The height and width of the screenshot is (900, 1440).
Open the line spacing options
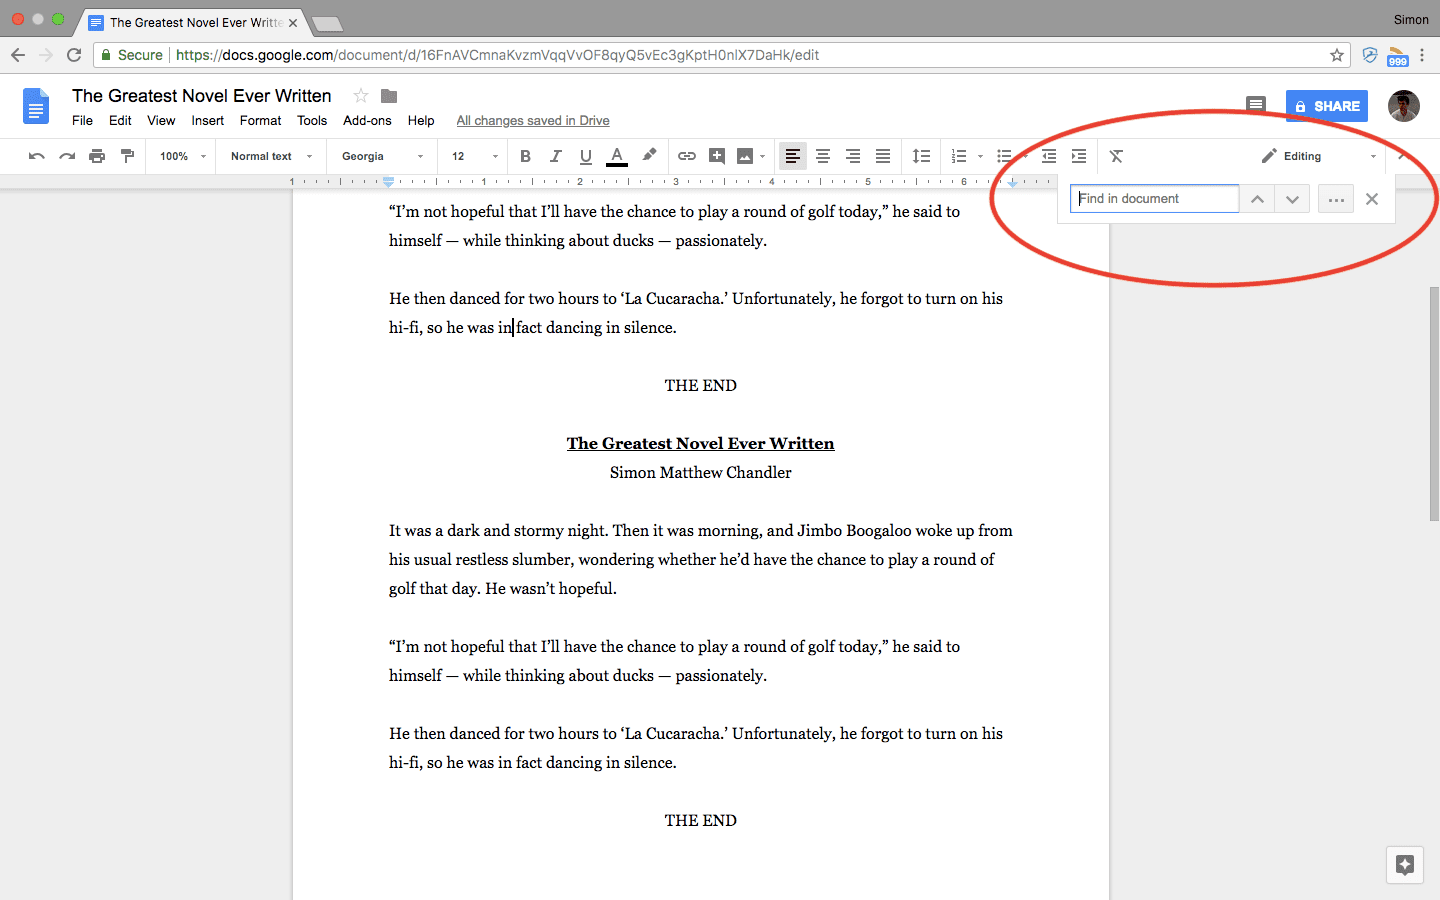(921, 156)
